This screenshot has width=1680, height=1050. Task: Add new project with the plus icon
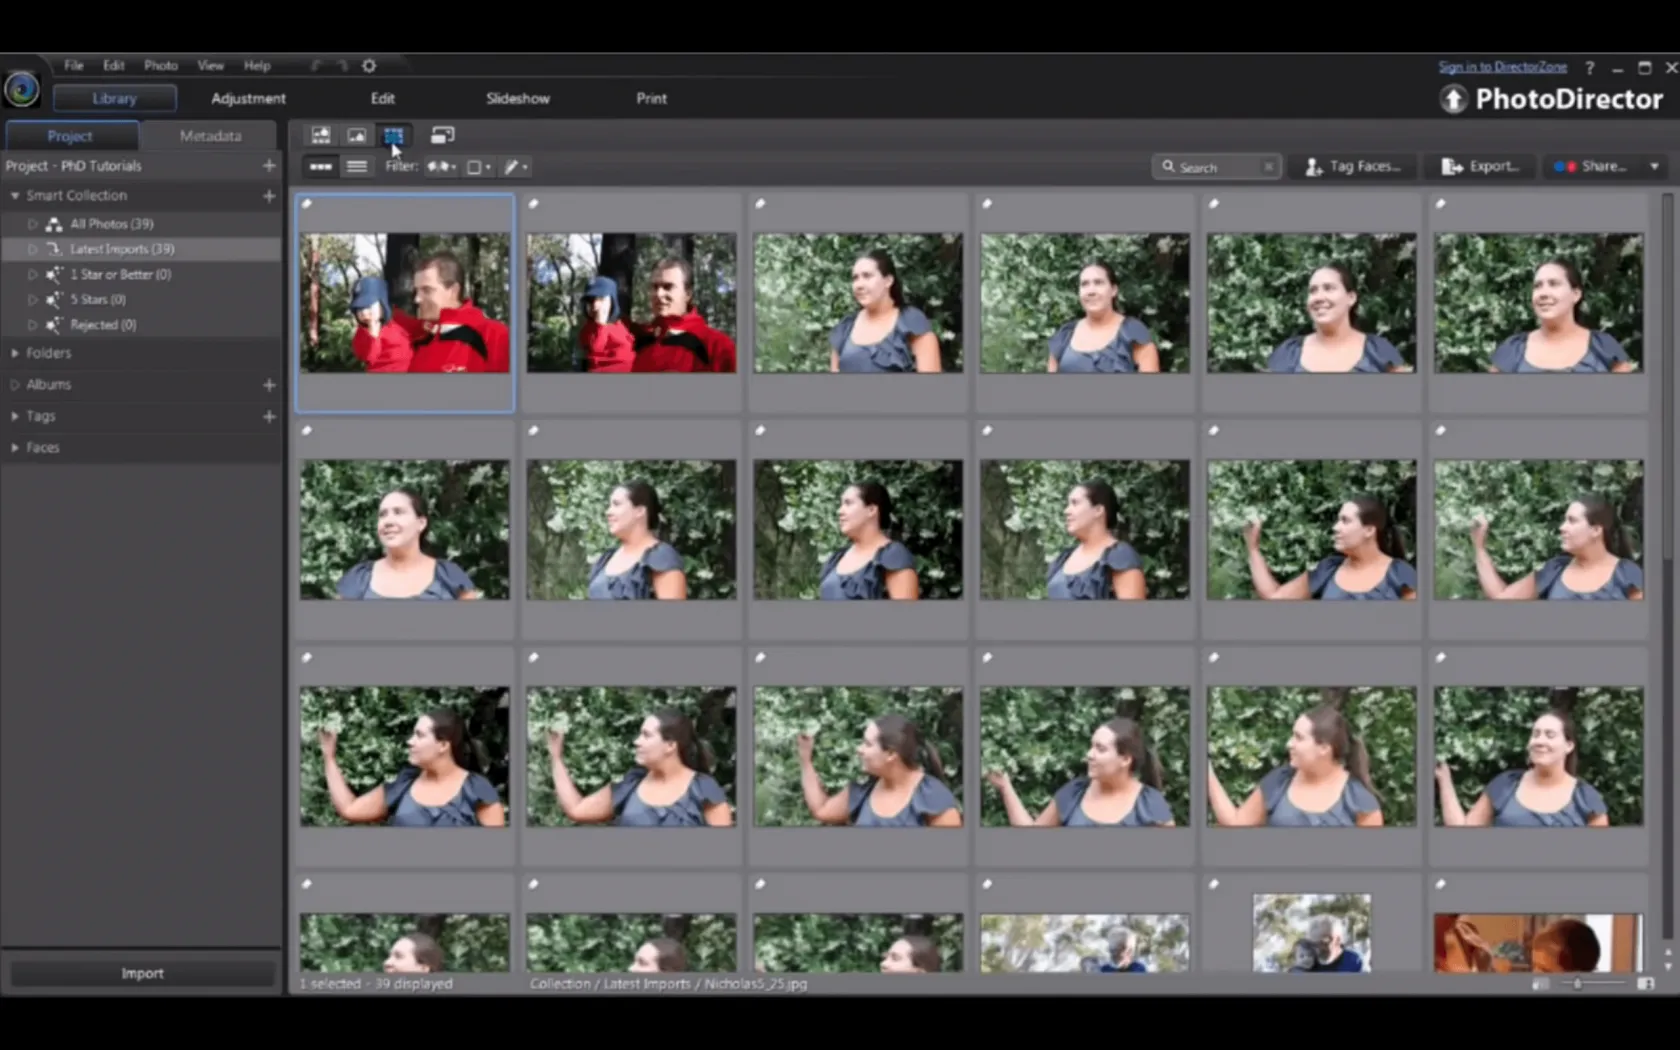coord(269,166)
